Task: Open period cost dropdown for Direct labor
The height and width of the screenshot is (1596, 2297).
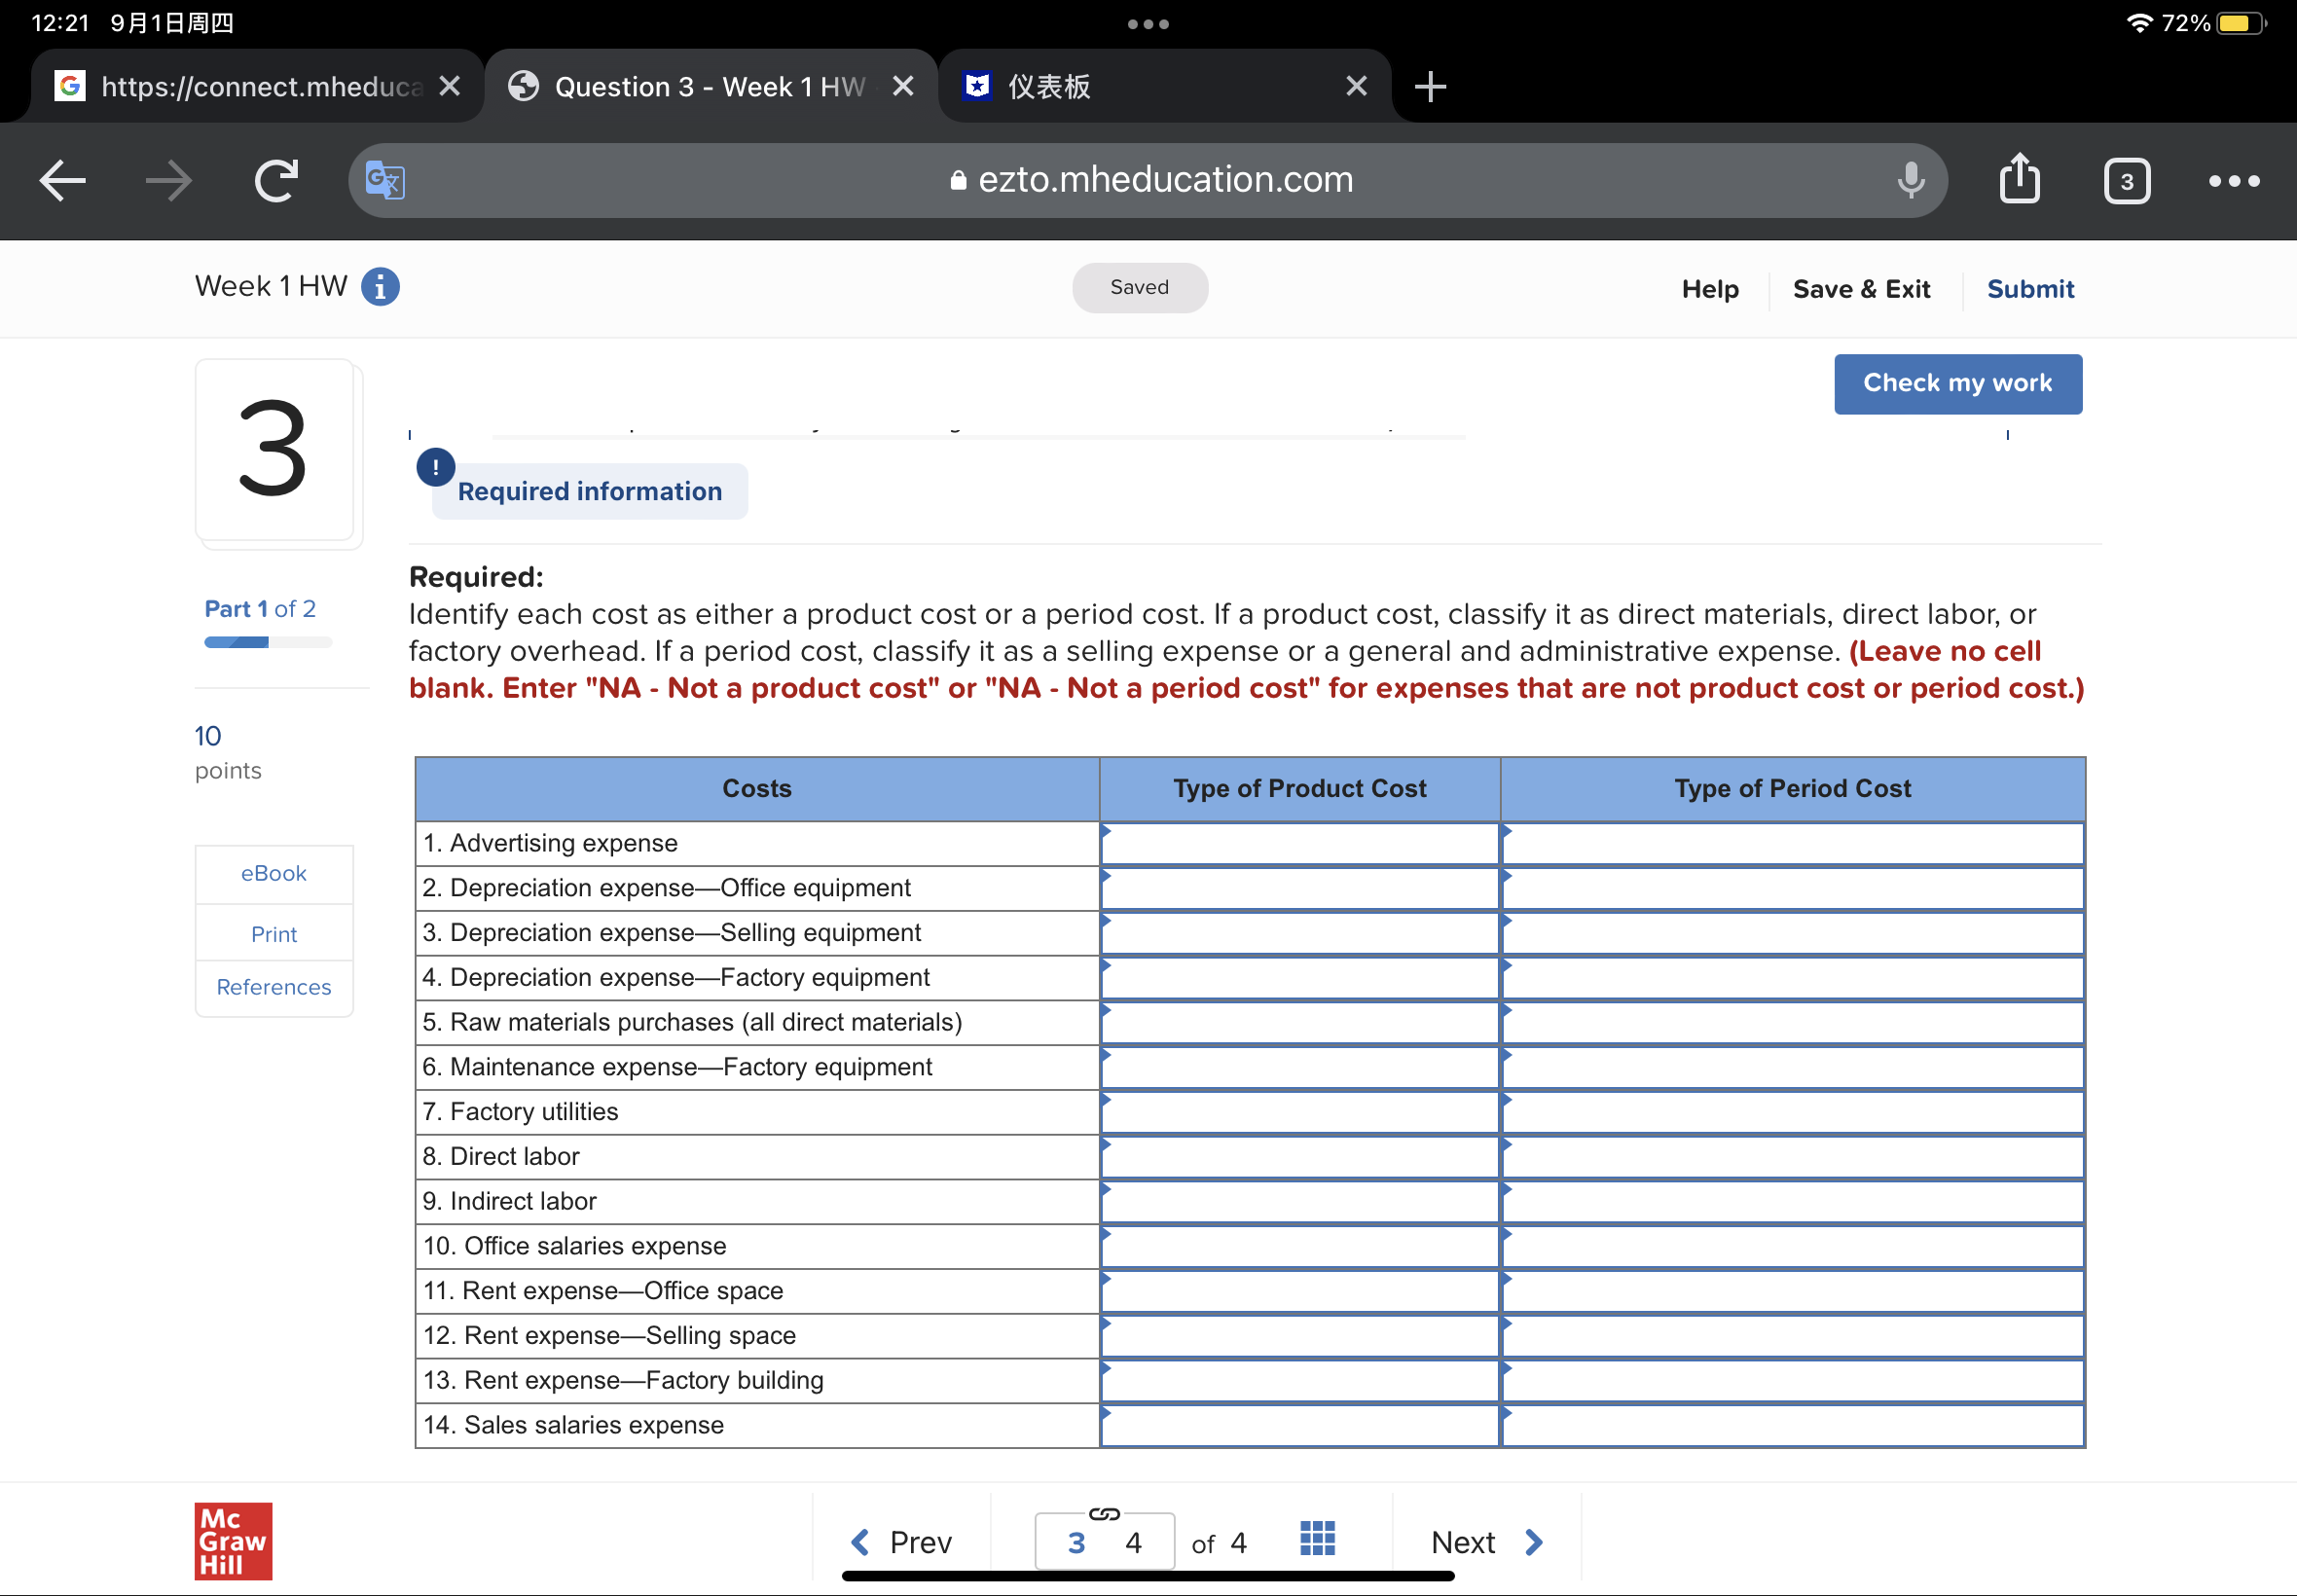Action: [1792, 1157]
